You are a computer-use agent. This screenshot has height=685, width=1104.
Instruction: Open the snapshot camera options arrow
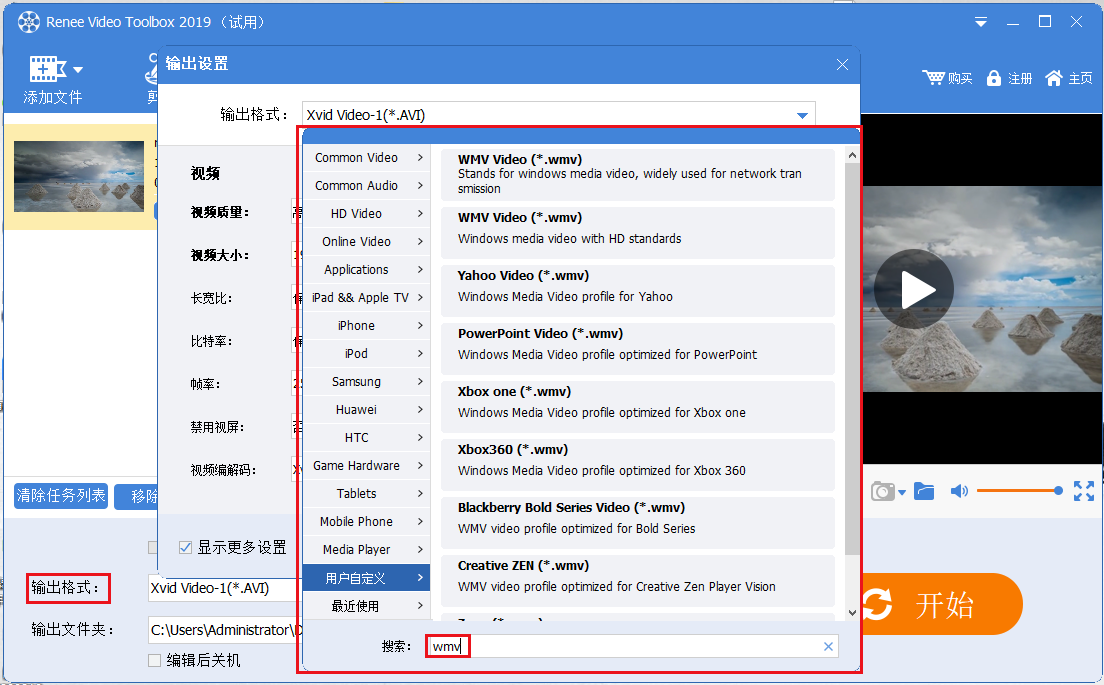pyautogui.click(x=901, y=492)
